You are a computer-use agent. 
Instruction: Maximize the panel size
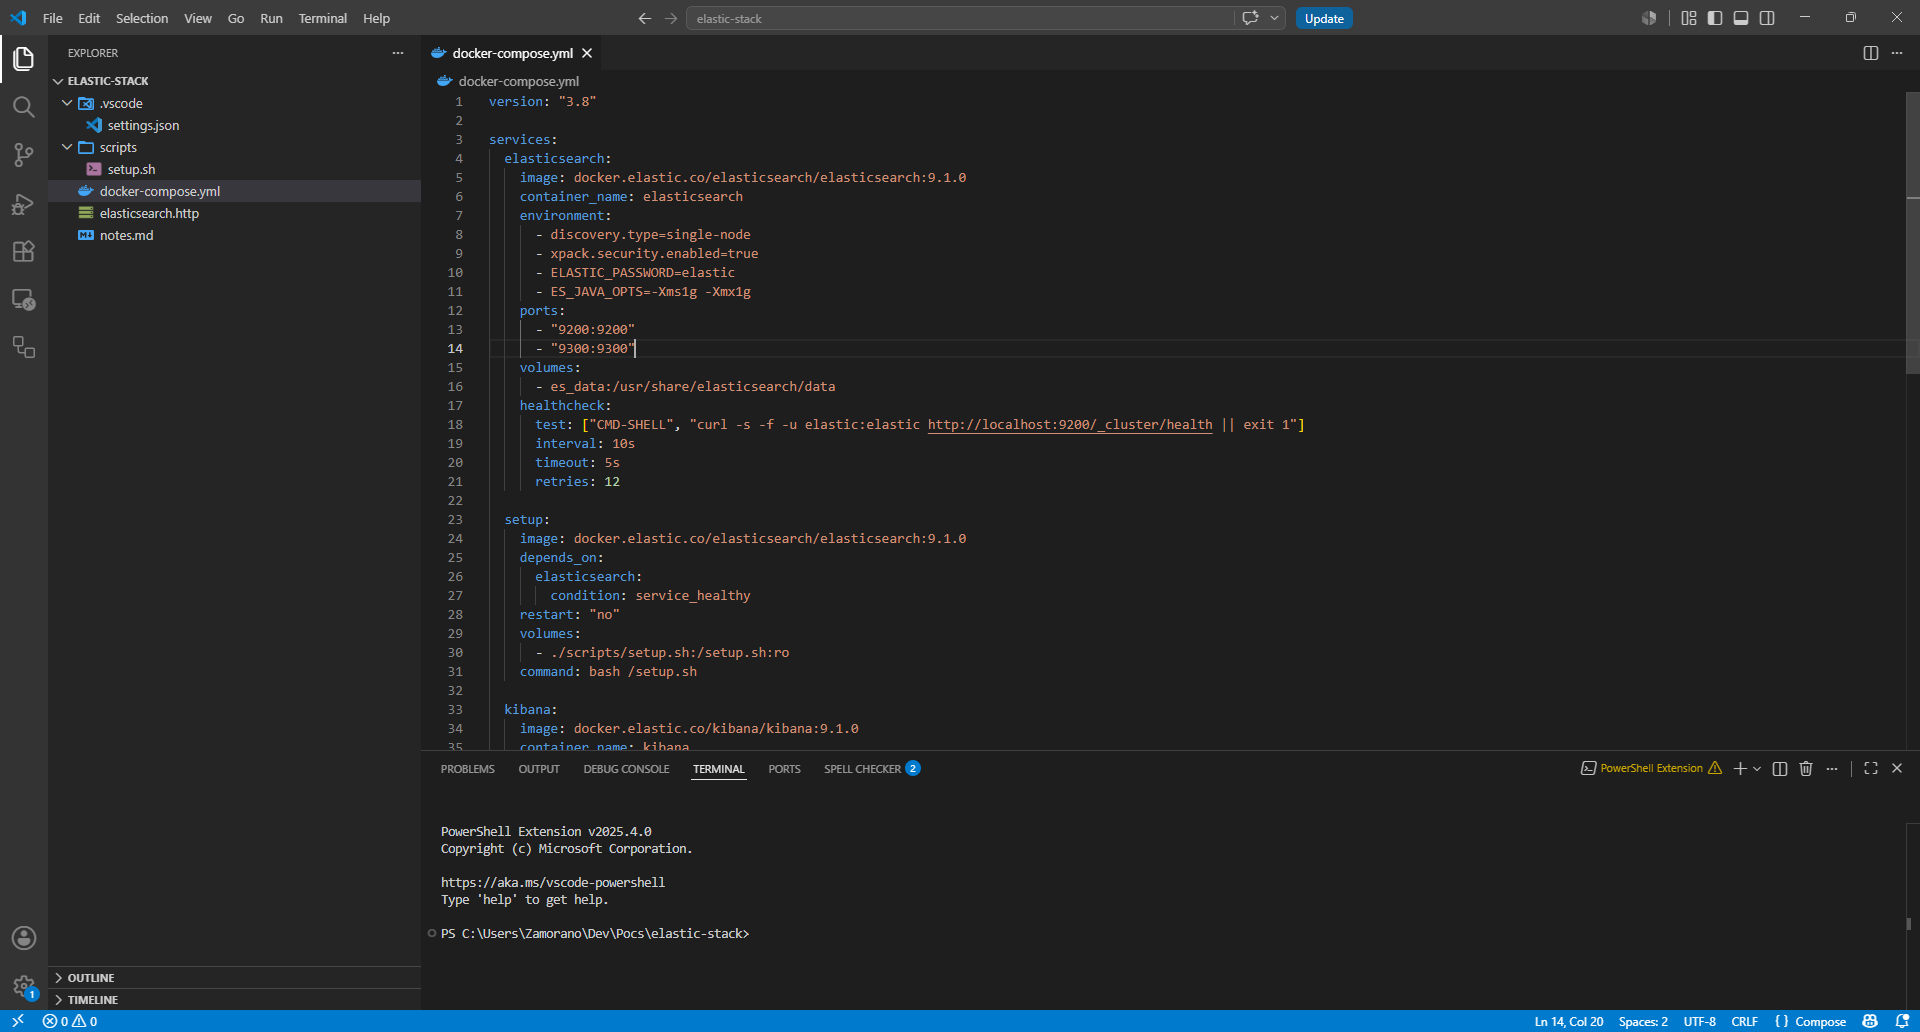tap(1871, 768)
